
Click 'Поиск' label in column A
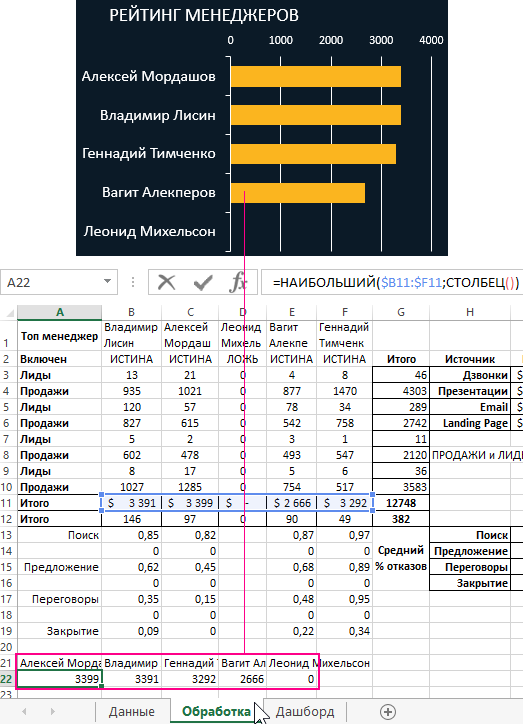[60, 535]
